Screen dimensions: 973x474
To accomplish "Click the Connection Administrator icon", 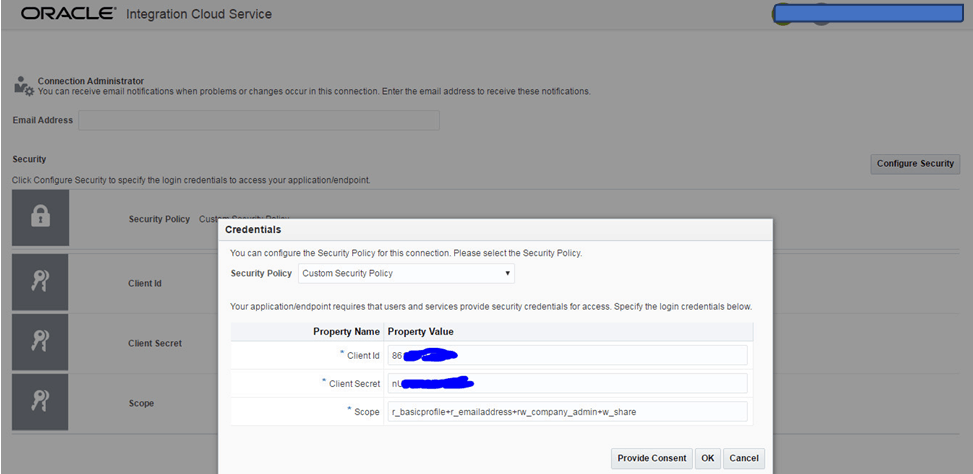I will coord(24,86).
